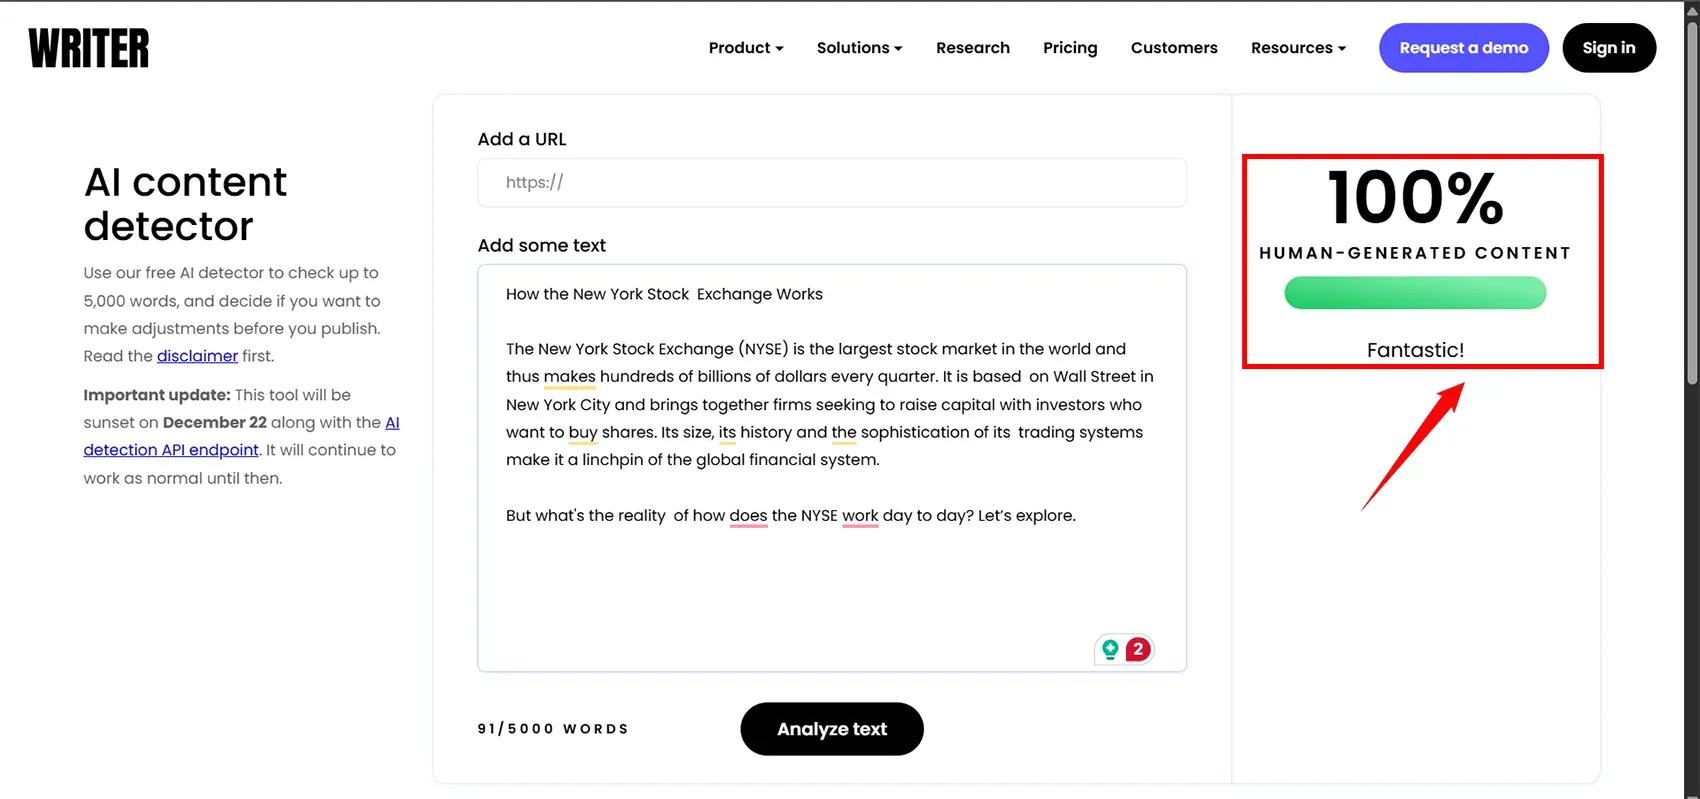The image size is (1700, 799).
Task: Open the Product dropdown menu
Action: coord(745,48)
